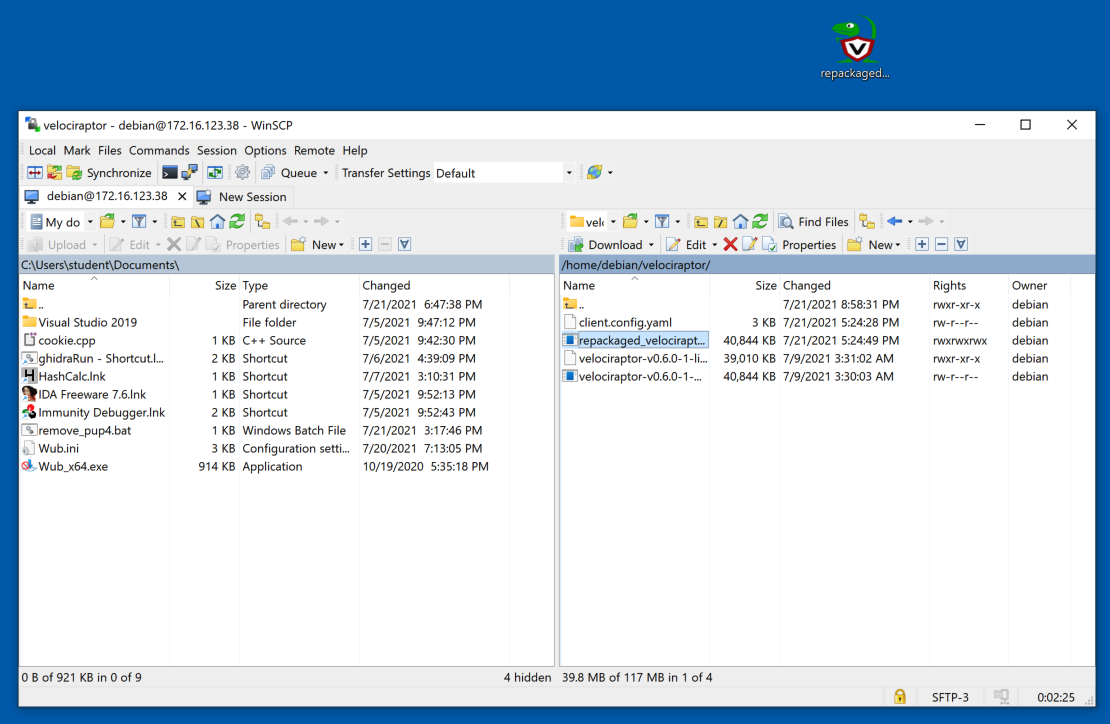Open the Remote menu
Image resolution: width=1110 pixels, height=724 pixels.
[314, 150]
